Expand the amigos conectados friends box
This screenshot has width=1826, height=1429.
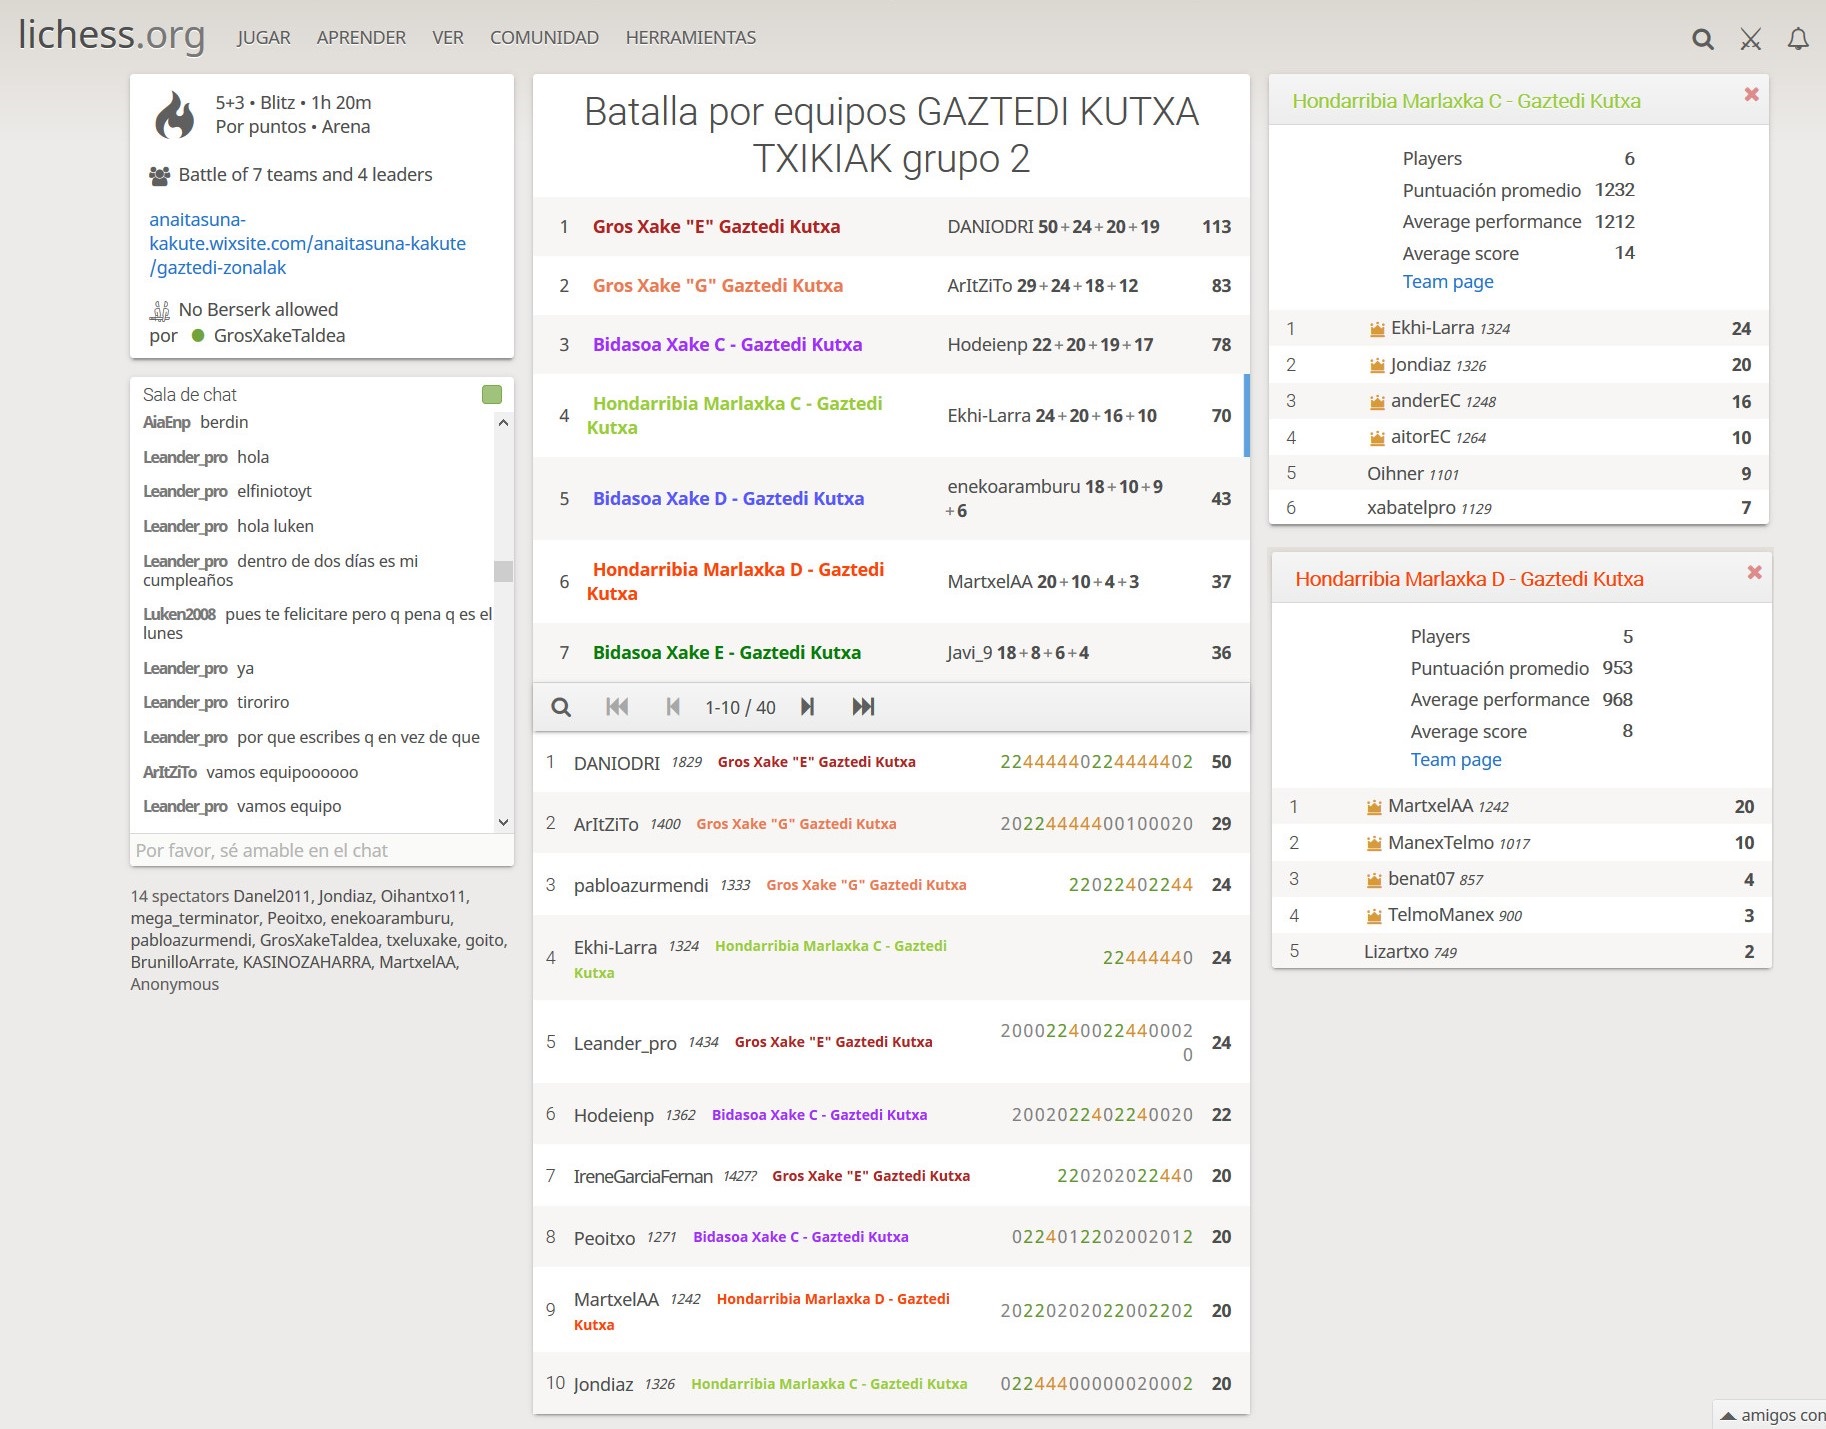(x=1772, y=1415)
